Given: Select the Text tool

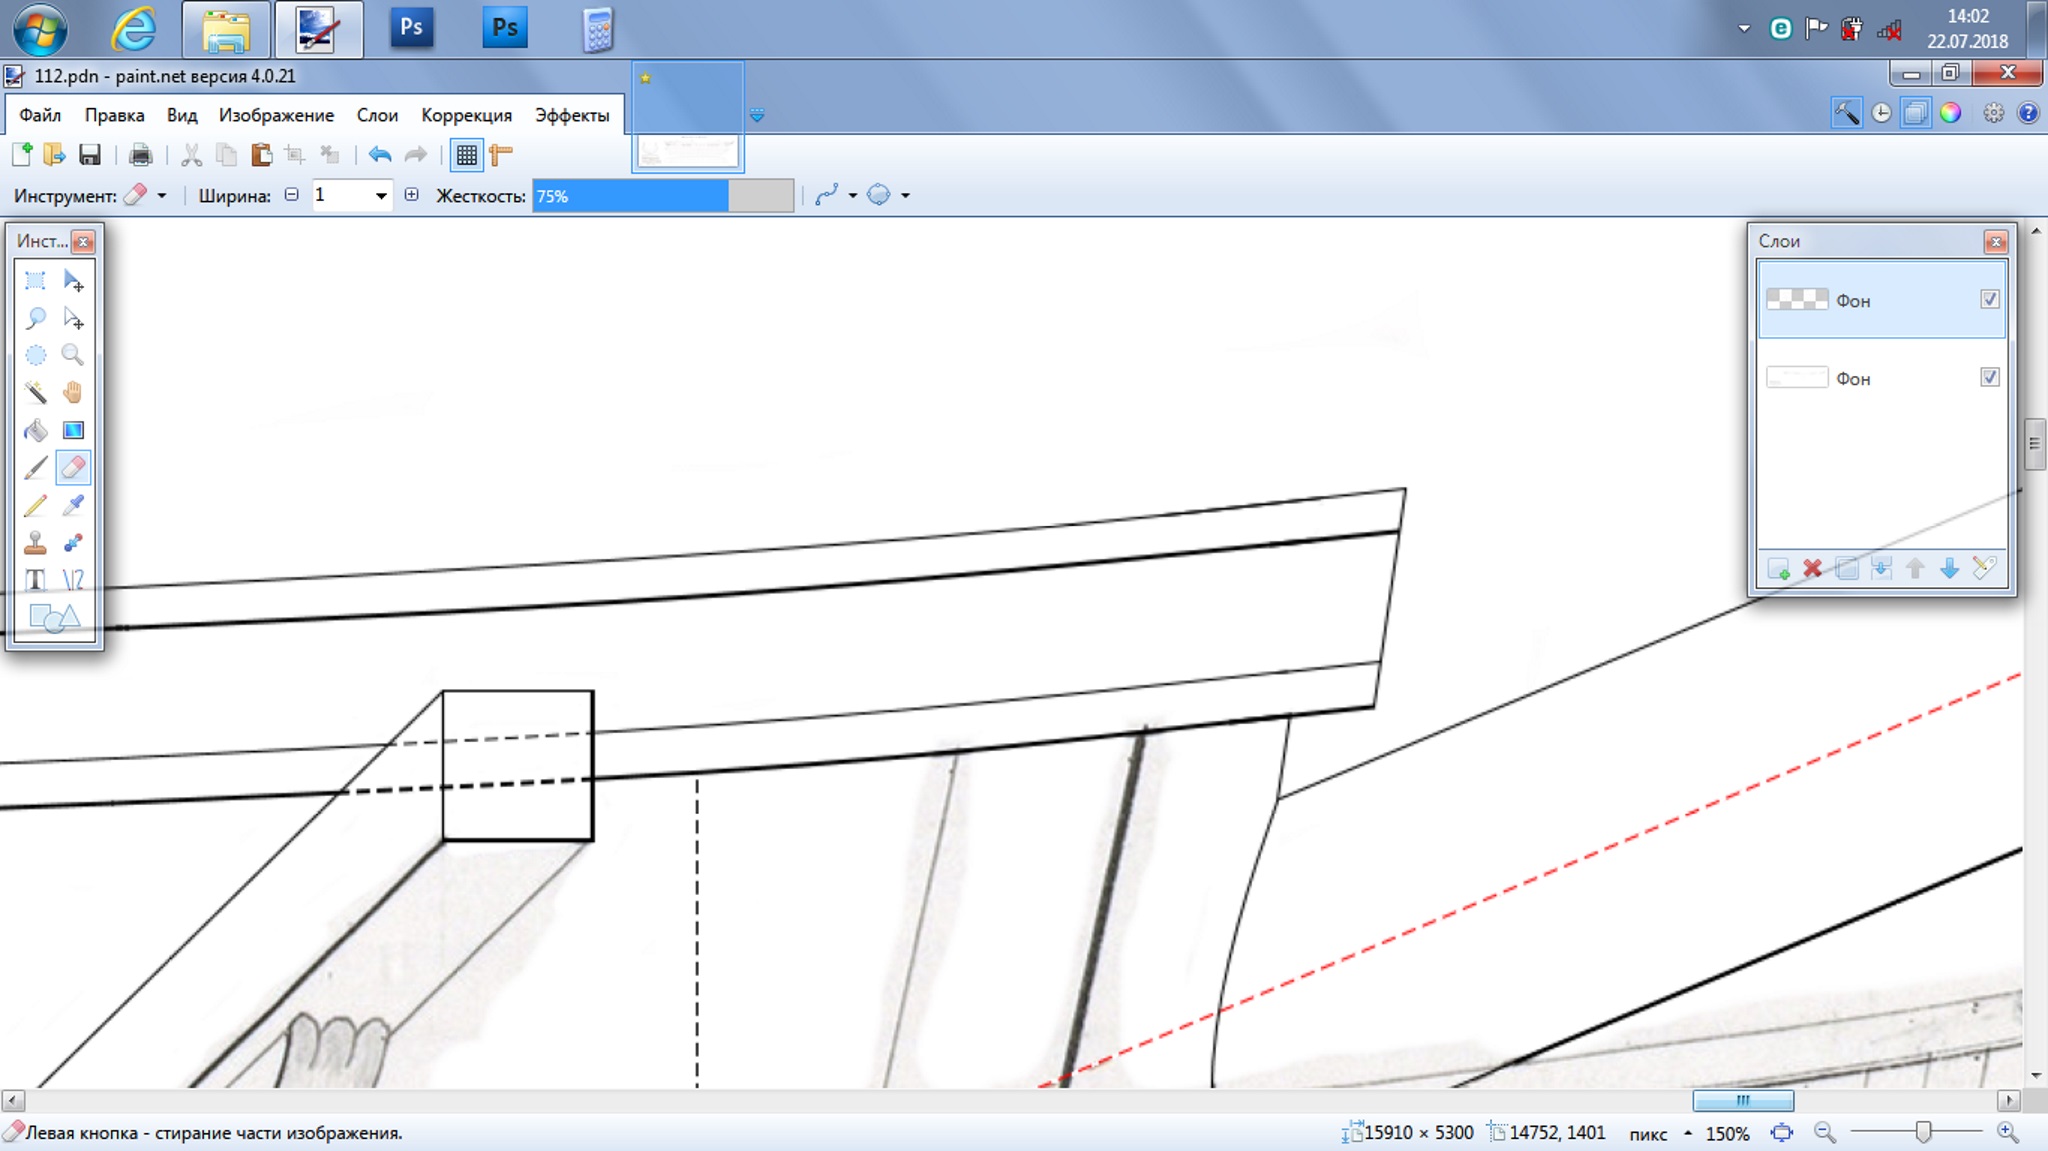Looking at the screenshot, I should pos(35,580).
